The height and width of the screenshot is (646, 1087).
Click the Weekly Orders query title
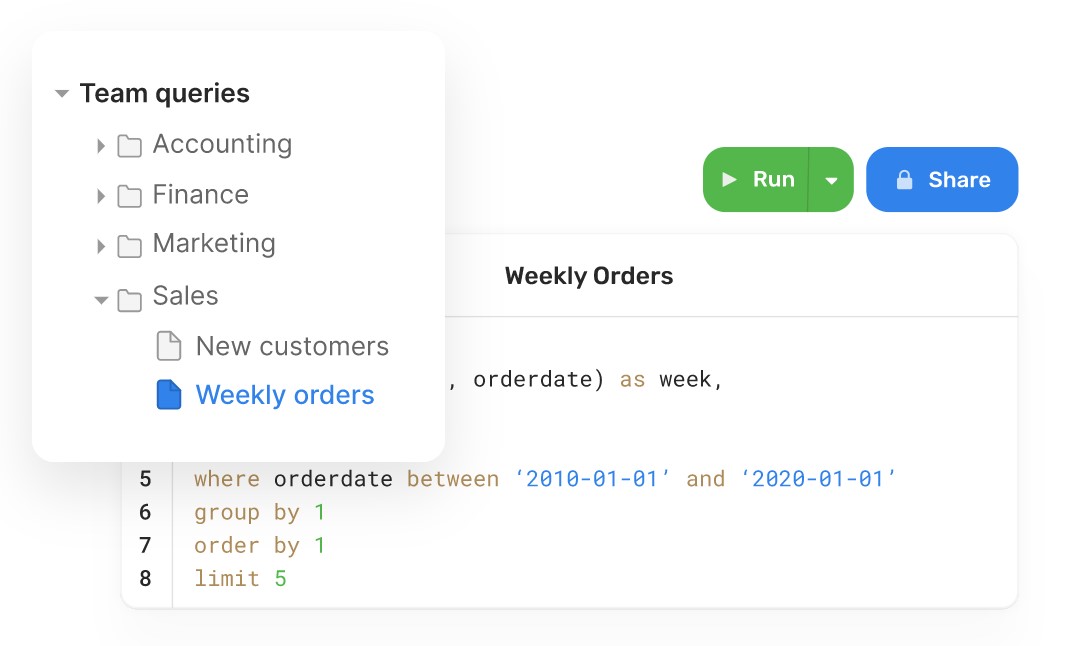tap(589, 276)
